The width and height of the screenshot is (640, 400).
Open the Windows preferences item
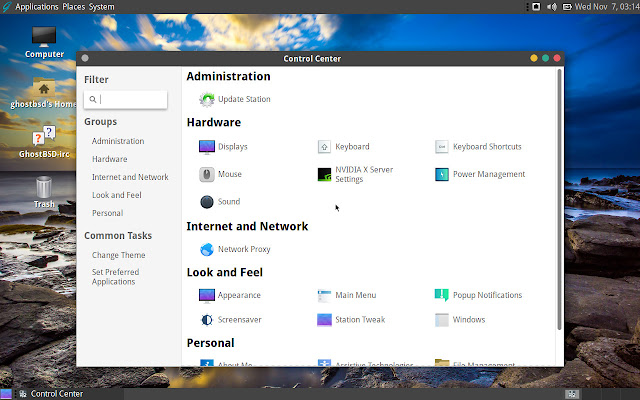[x=460, y=320]
